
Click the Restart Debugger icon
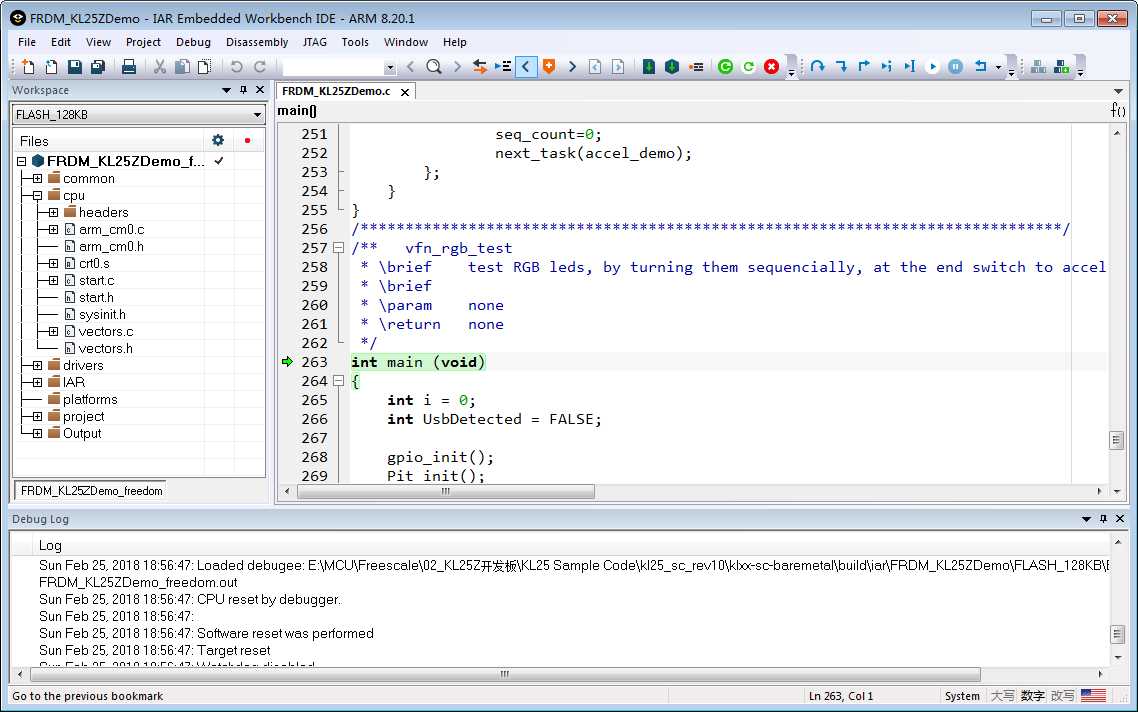click(748, 67)
